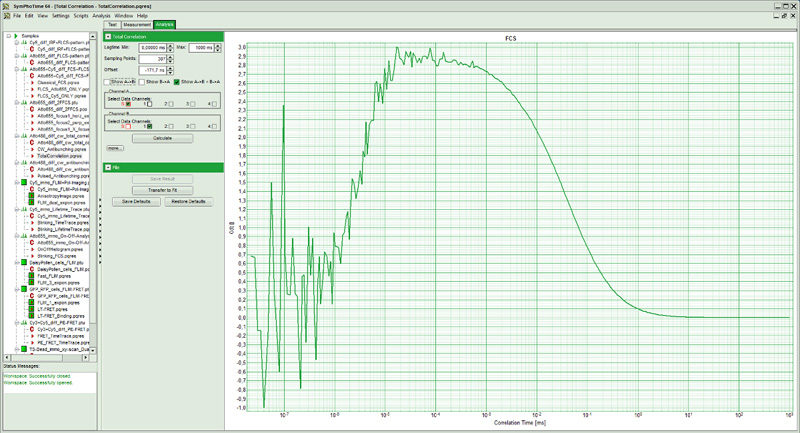Screen dimensions: 800x433
Task: Click the LT-FRET.pqres green image icon
Action: tap(32, 309)
